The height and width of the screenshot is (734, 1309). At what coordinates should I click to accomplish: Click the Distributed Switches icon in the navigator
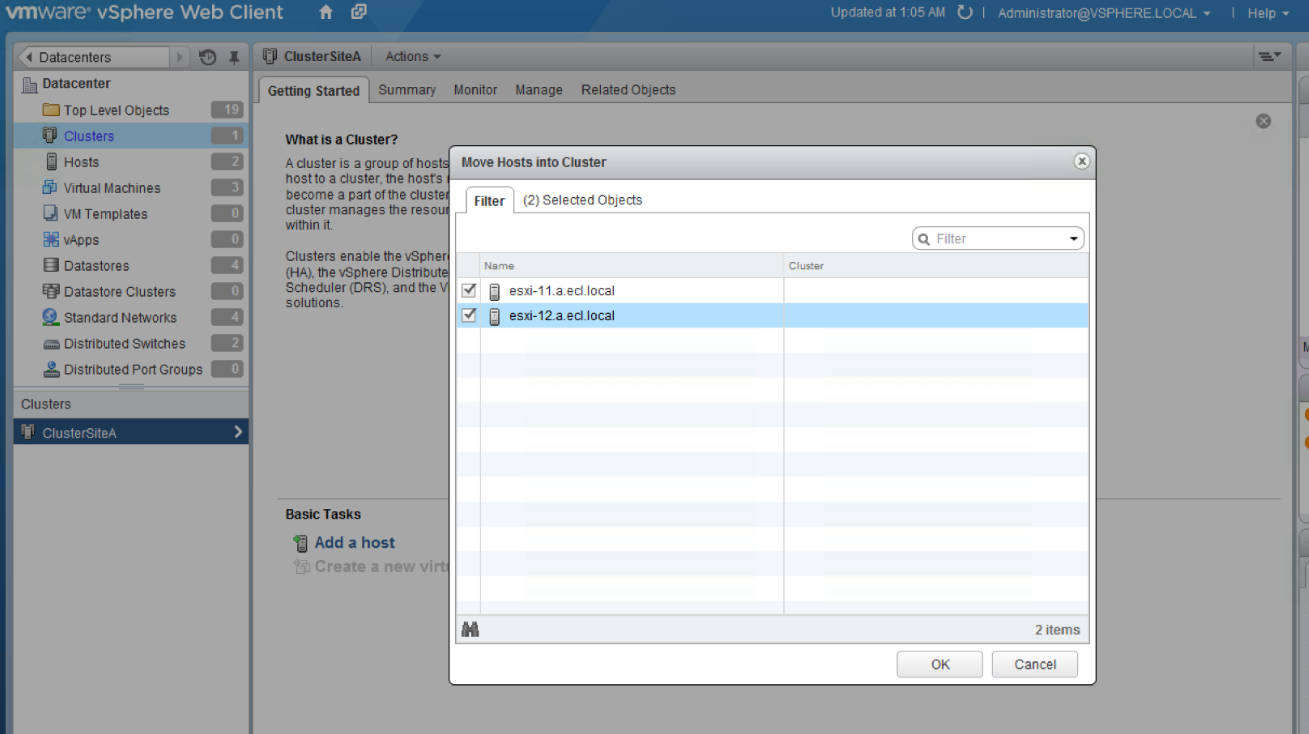[x=51, y=344]
